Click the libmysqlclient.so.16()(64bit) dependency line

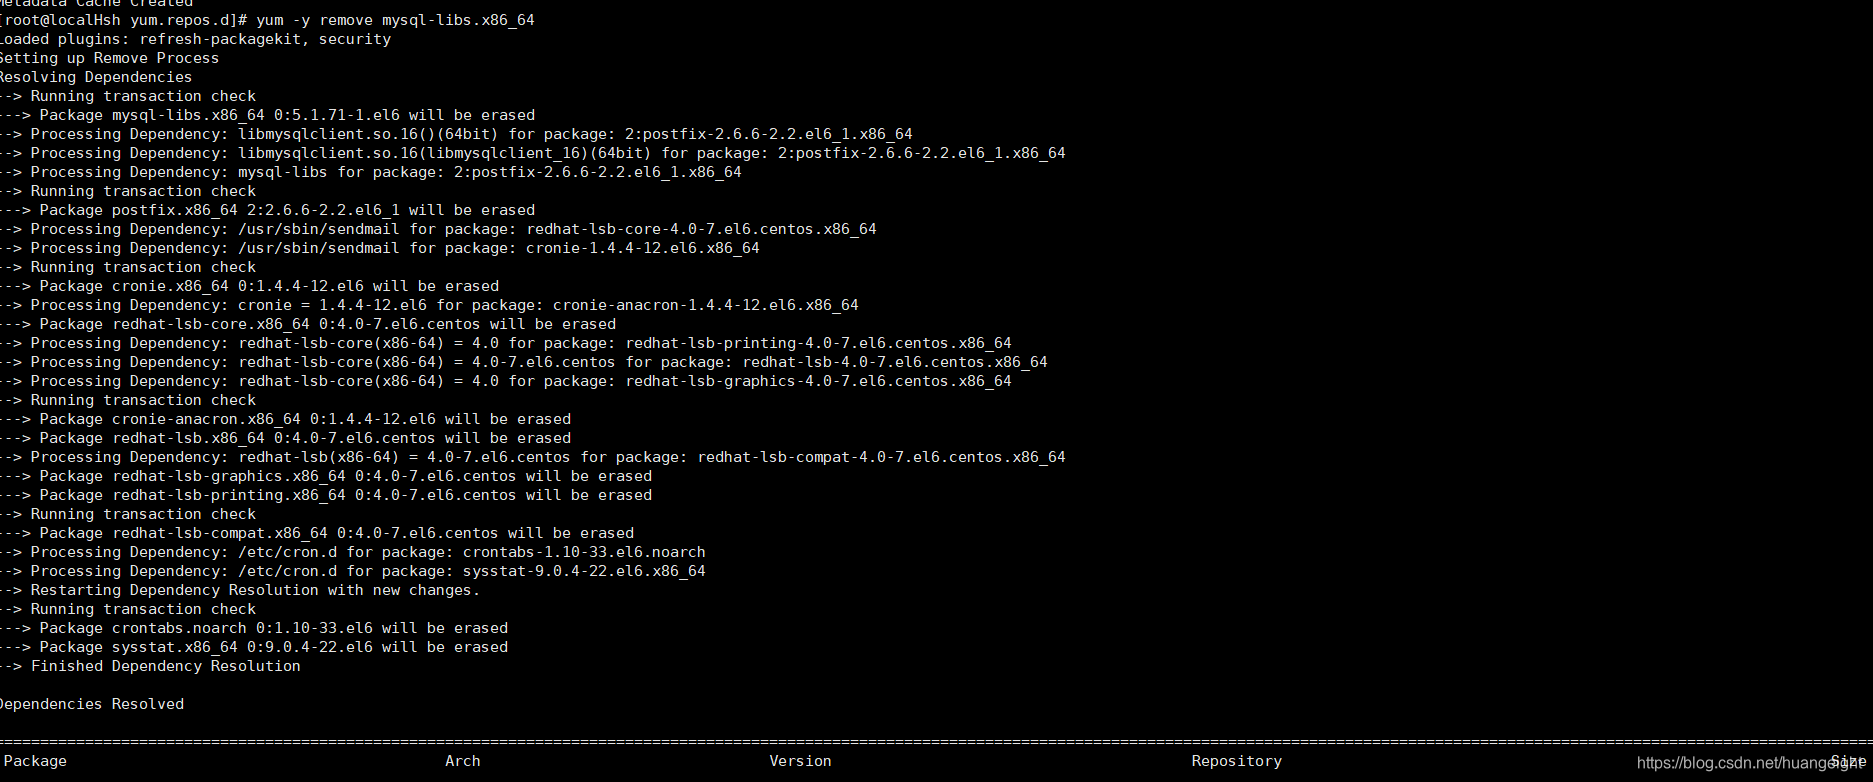click(x=456, y=134)
